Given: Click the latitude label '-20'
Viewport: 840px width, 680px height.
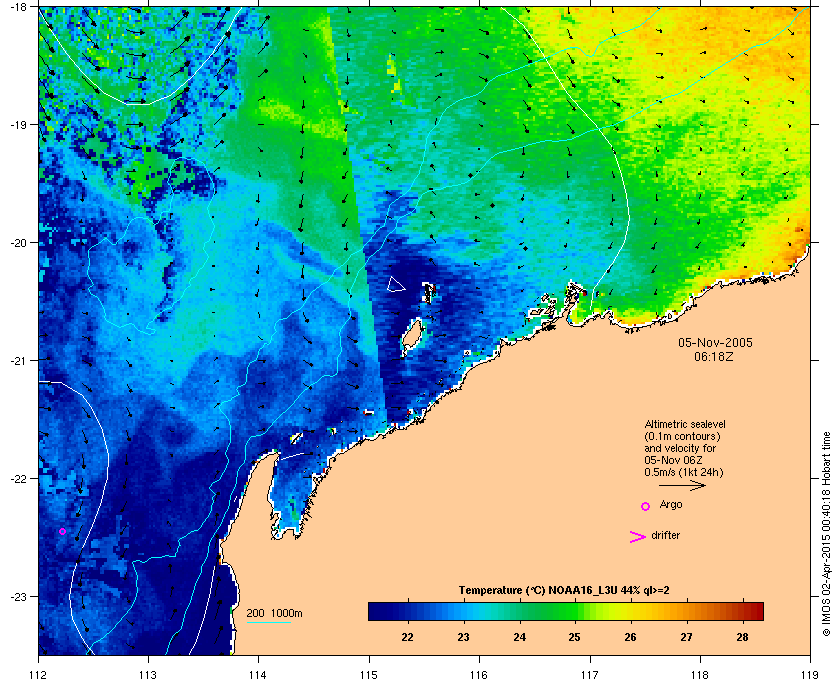Looking at the screenshot, I should pos(18,243).
